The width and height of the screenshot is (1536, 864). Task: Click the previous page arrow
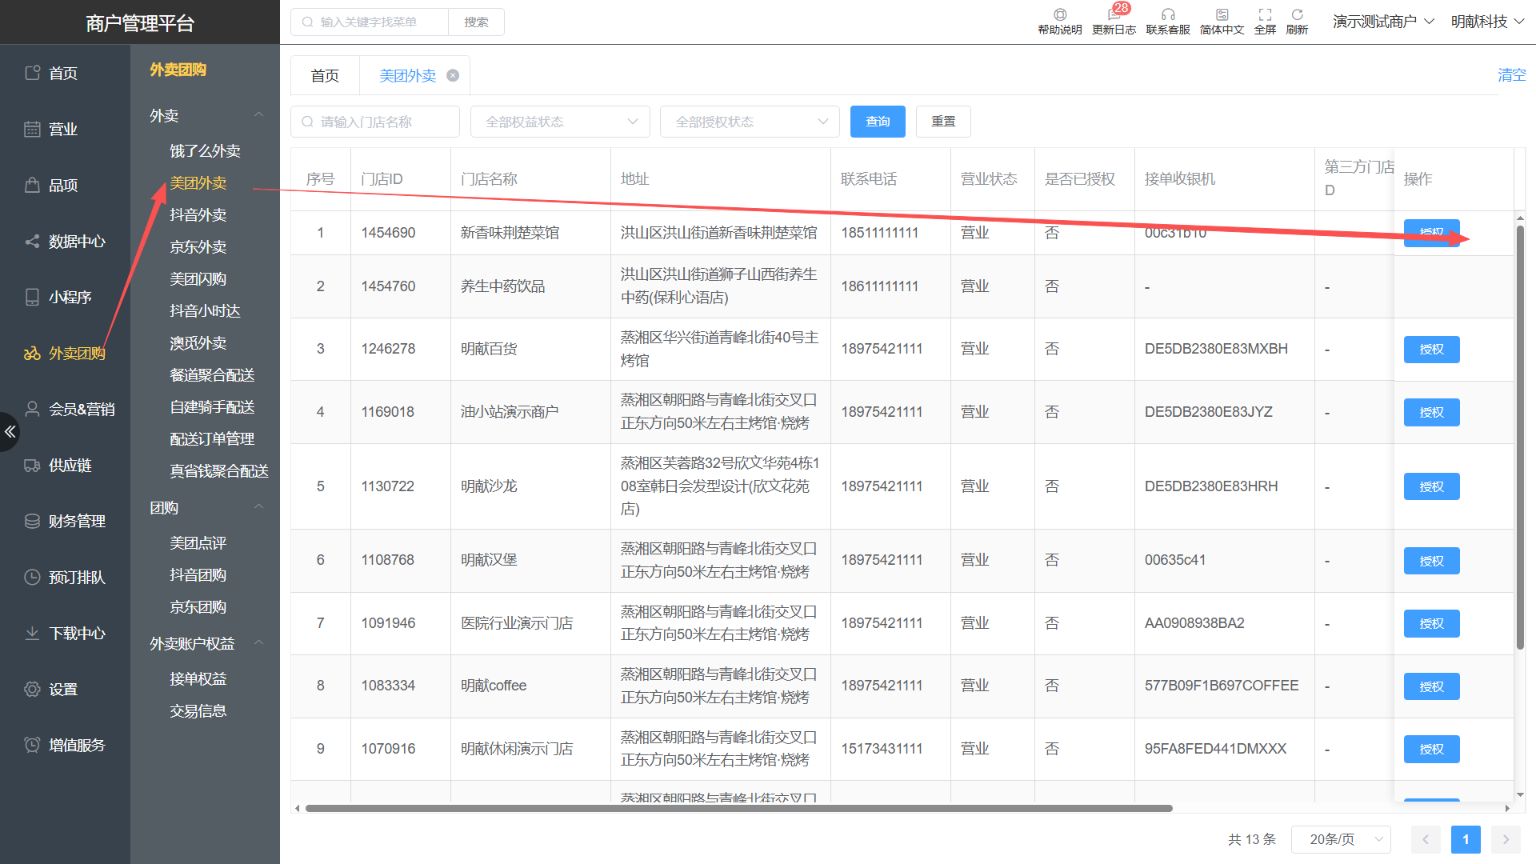[x=1426, y=839]
